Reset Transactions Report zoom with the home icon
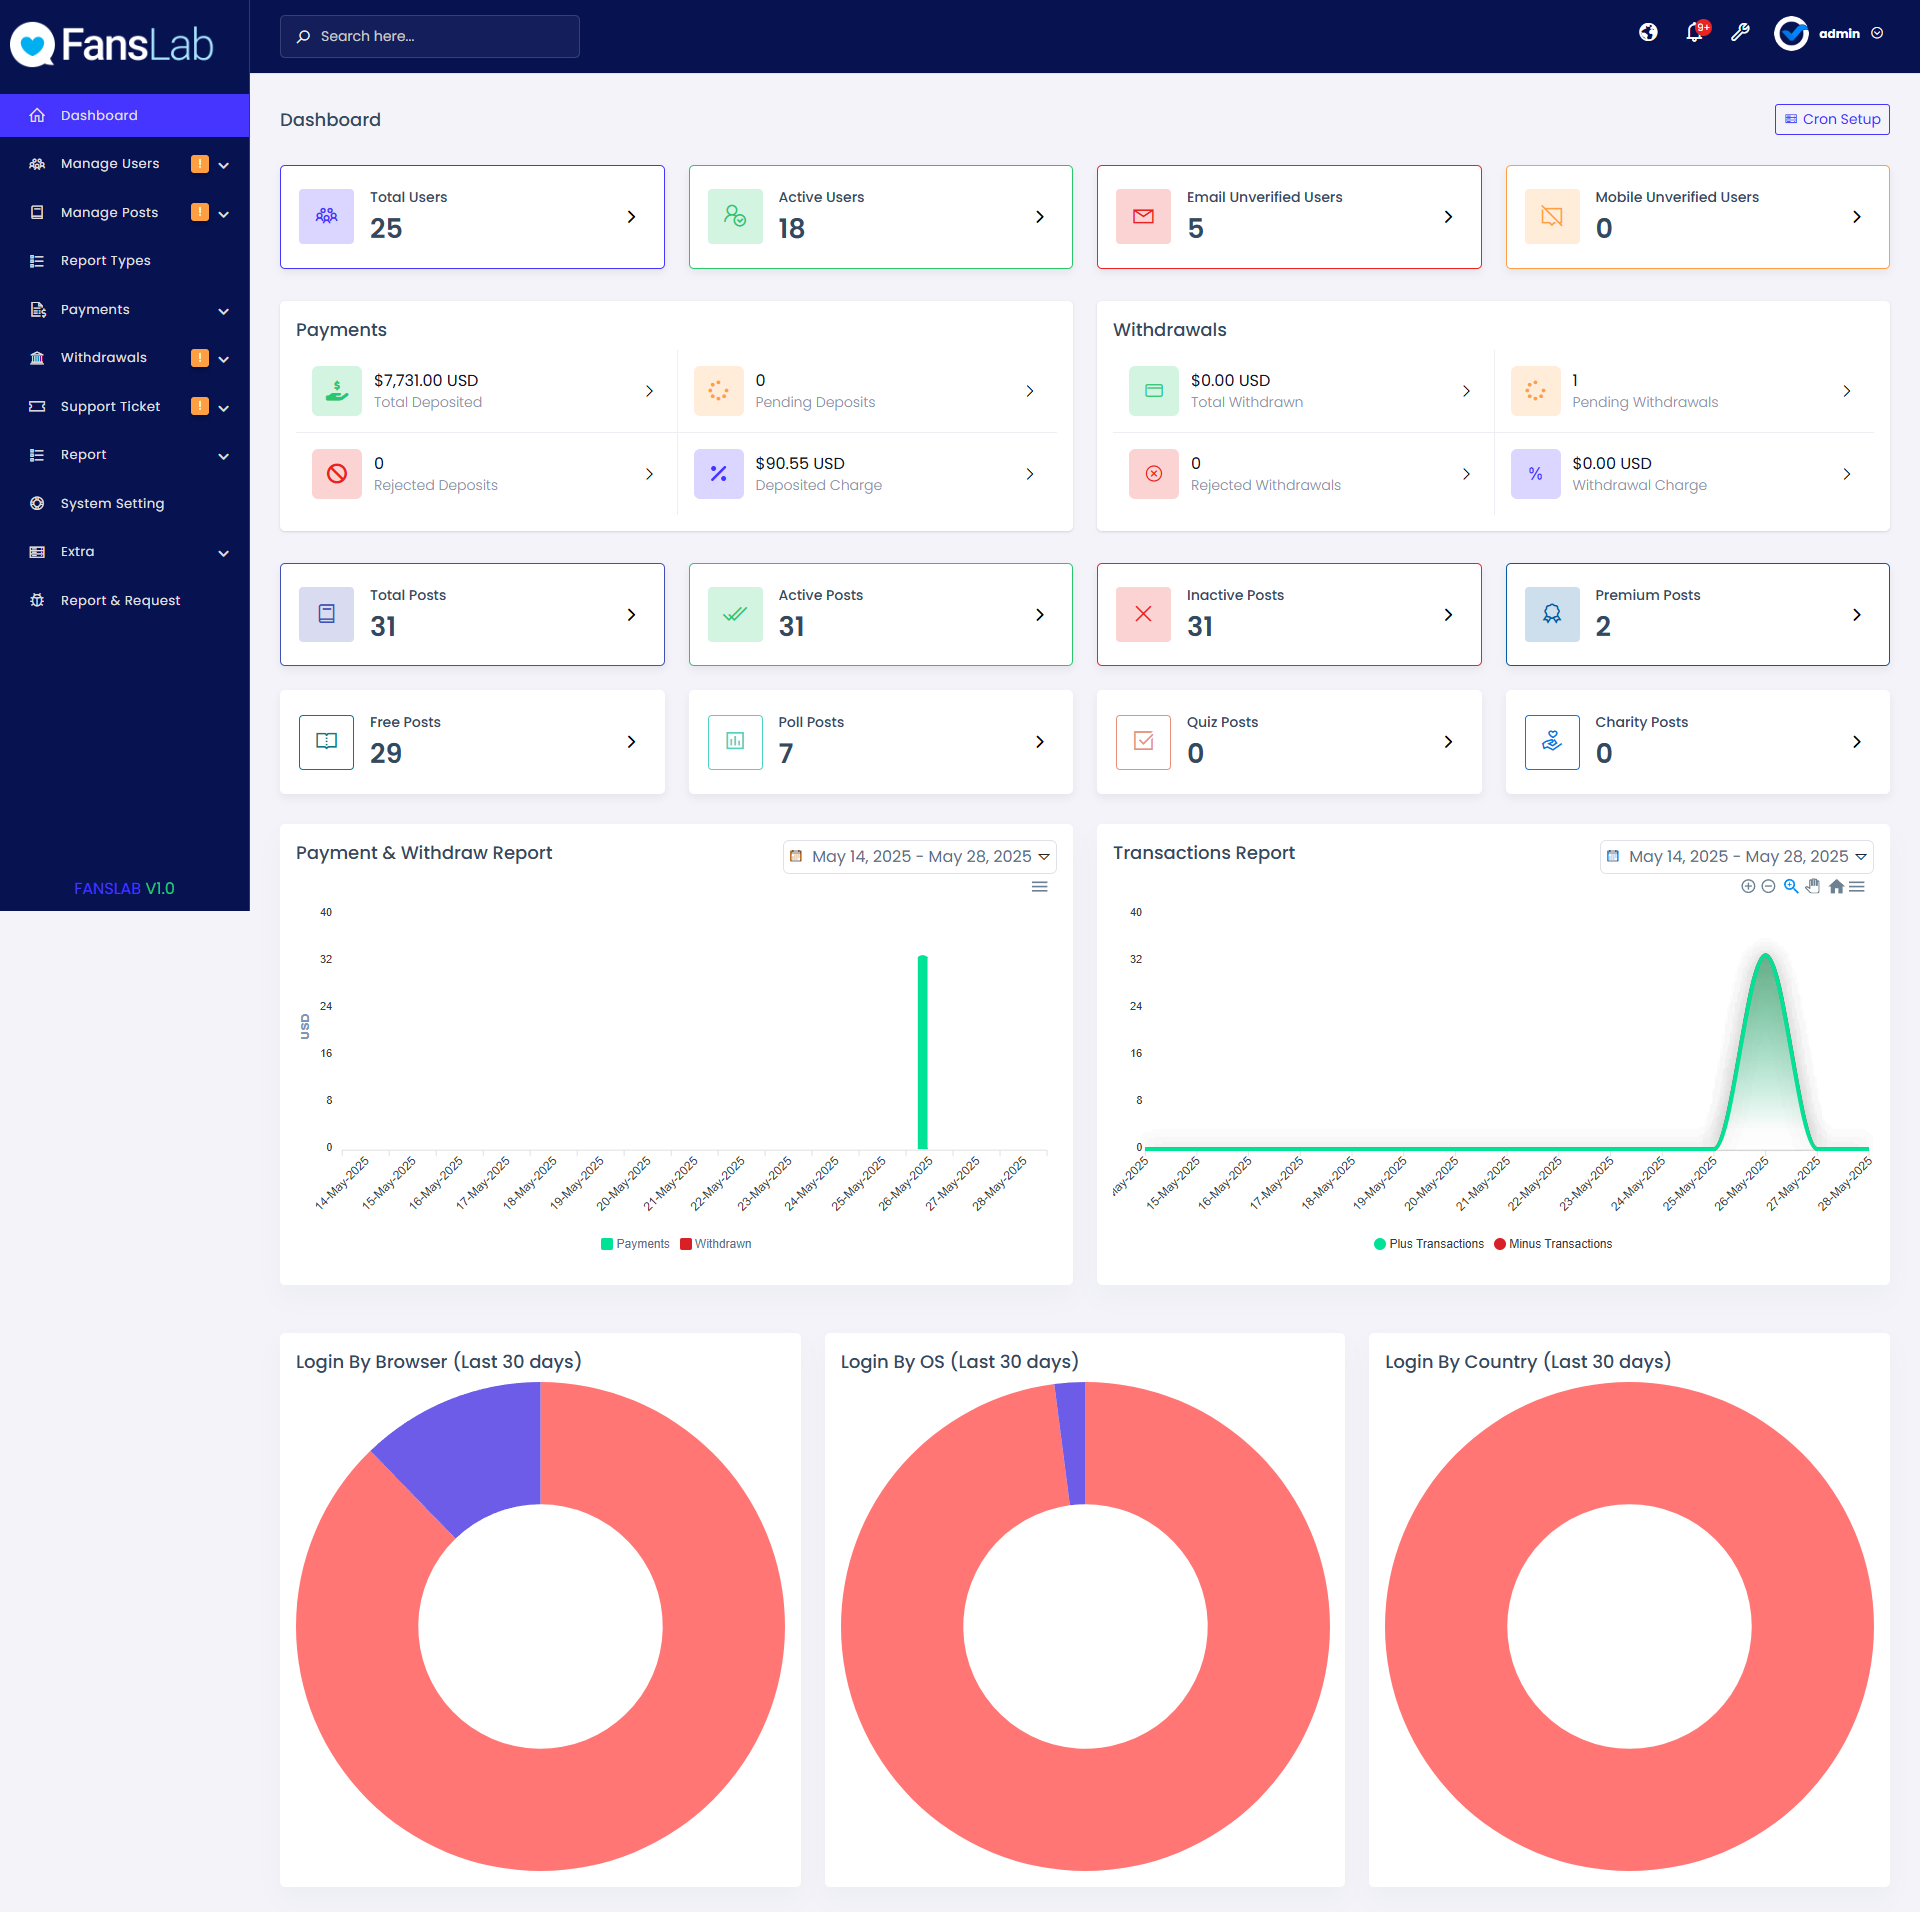Screen dimensions: 1920x1912 [1837, 887]
